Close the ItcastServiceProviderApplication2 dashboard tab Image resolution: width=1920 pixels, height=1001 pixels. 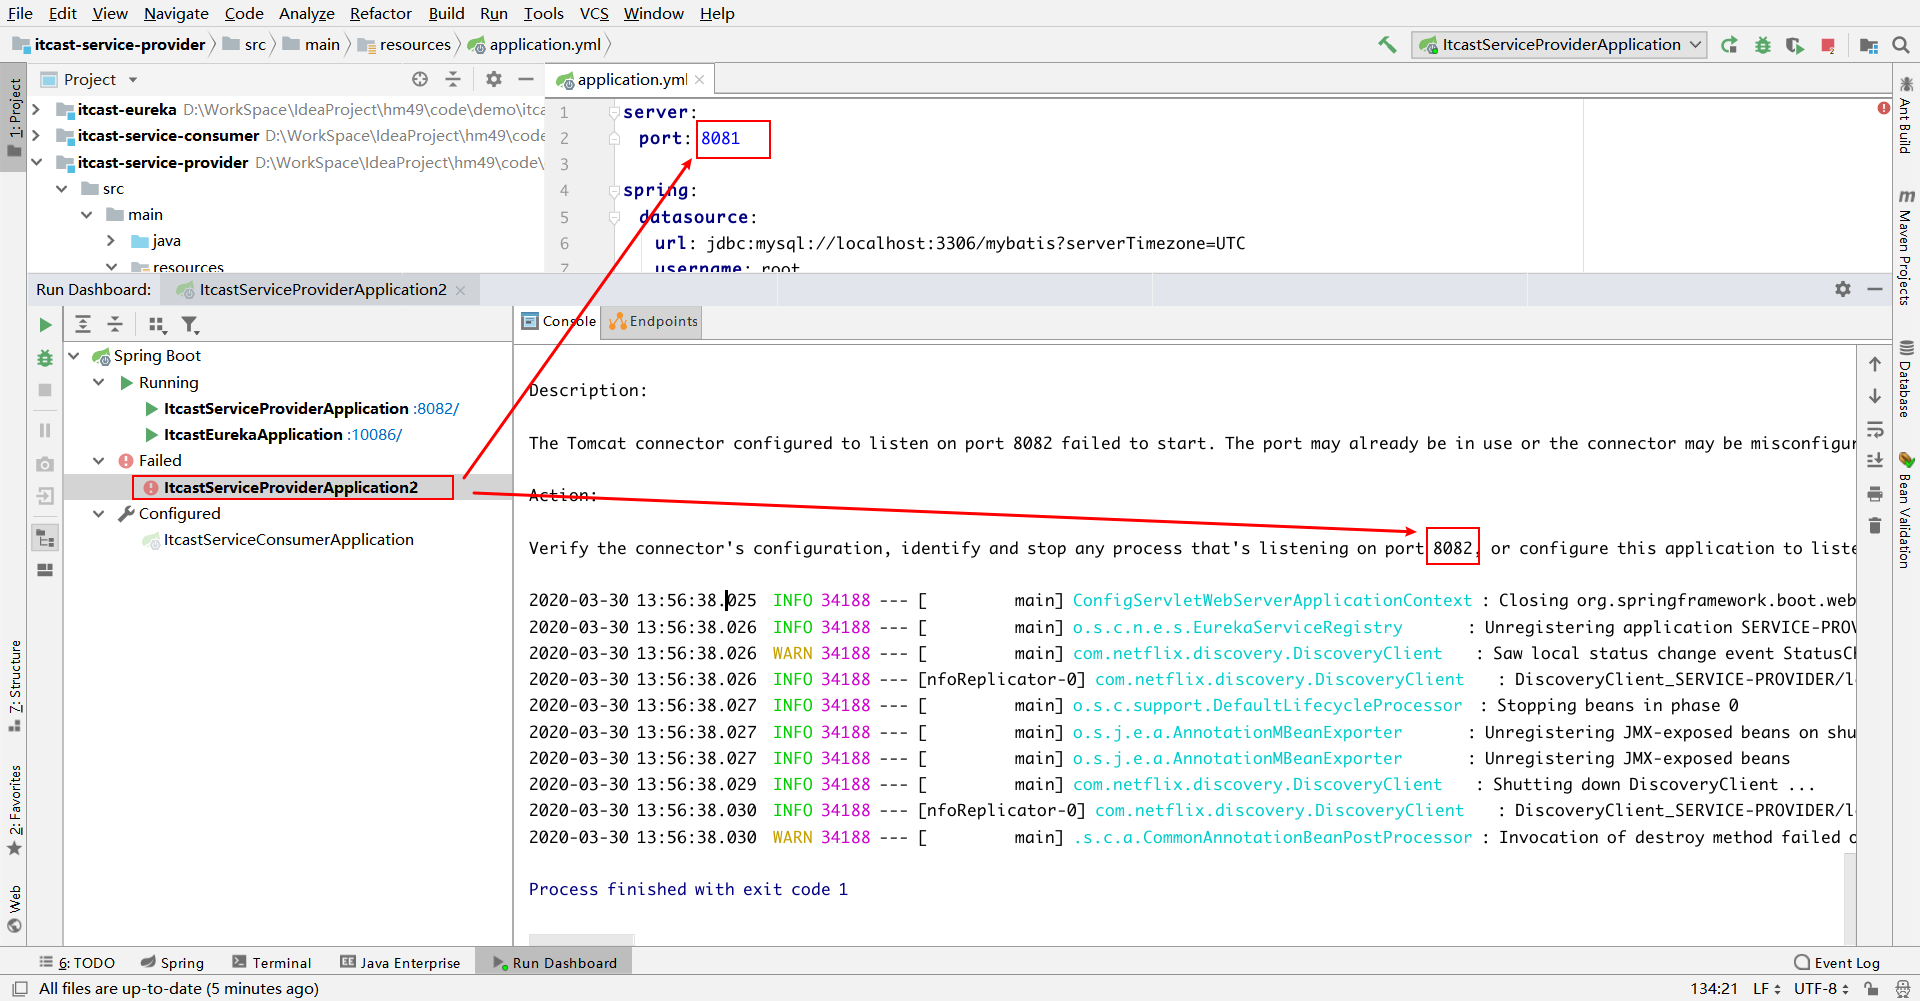point(461,290)
